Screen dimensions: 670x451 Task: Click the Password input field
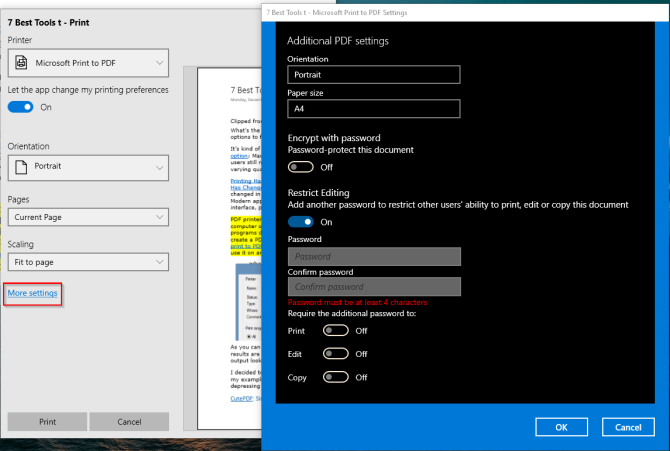[373, 257]
